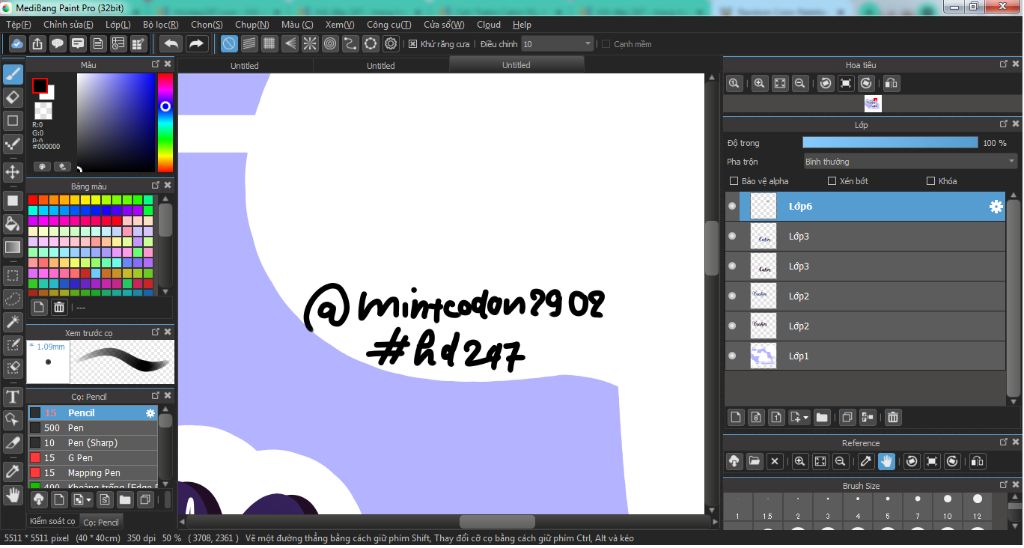Viewport: 1024px width, 548px height.
Task: Select the Lớp1 layer row
Action: (x=865, y=356)
